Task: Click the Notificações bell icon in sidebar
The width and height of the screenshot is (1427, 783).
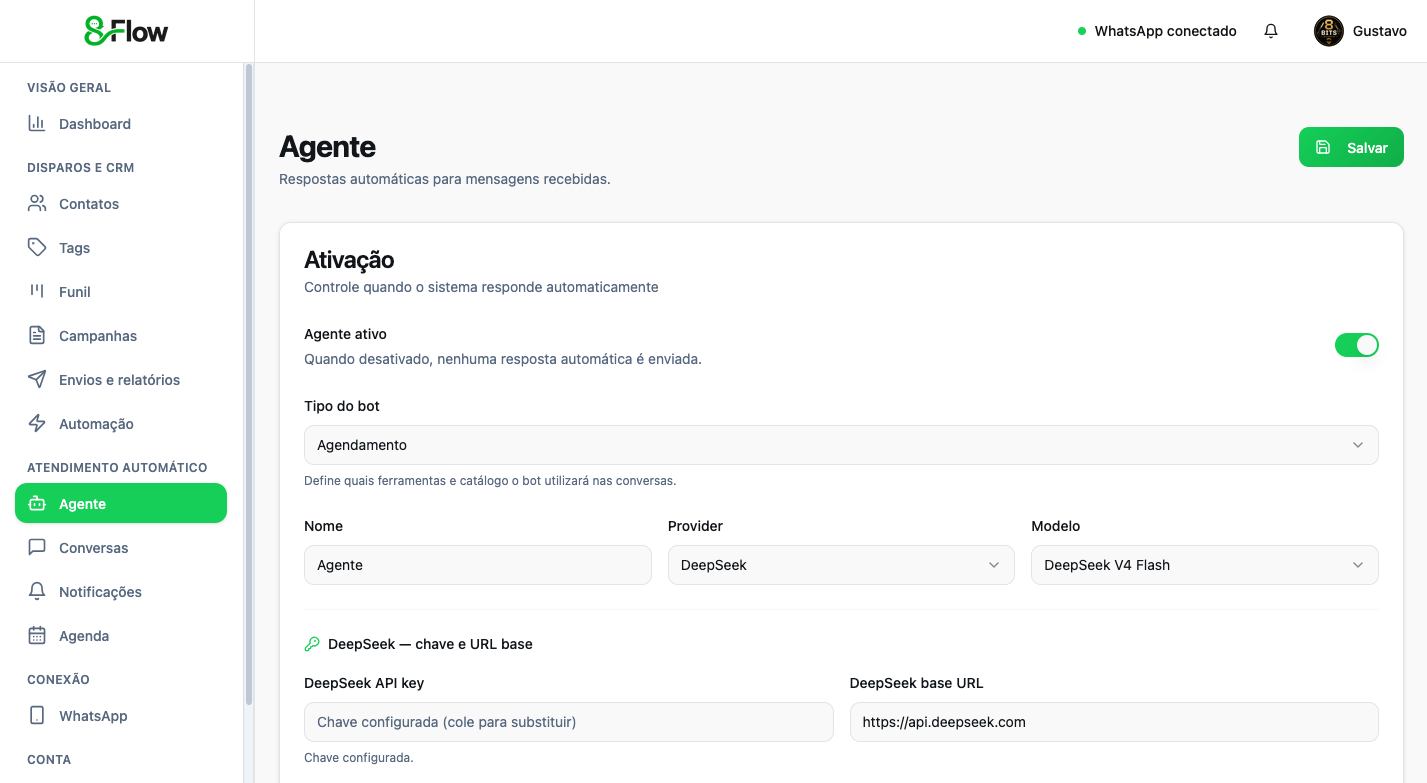Action: 37,592
